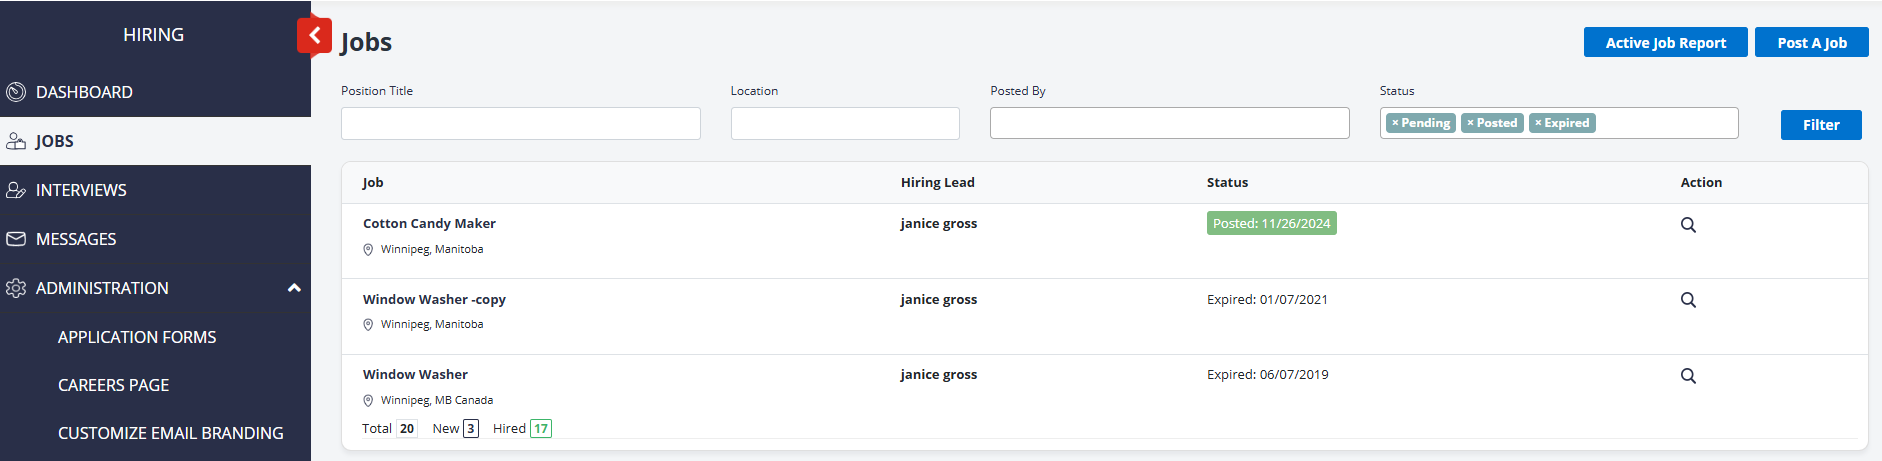Open Customize Email Branding

(x=170, y=433)
